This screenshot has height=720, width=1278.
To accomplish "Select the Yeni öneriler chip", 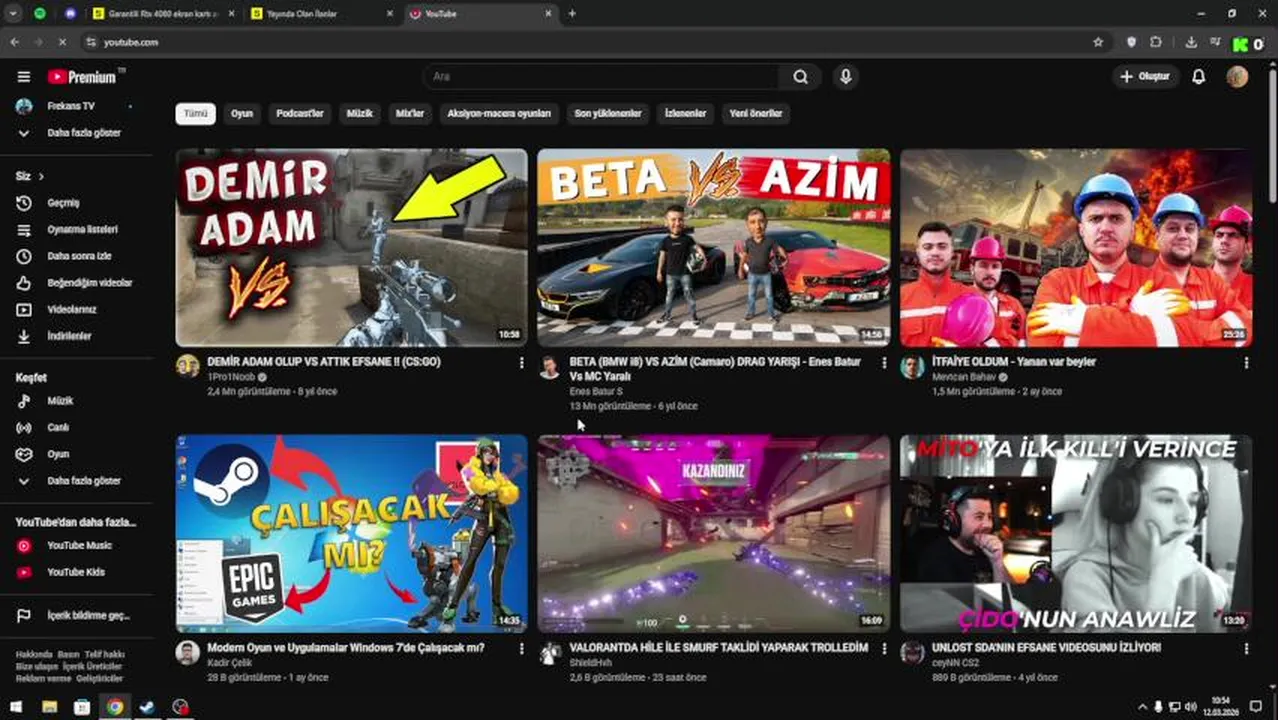I will coord(756,113).
